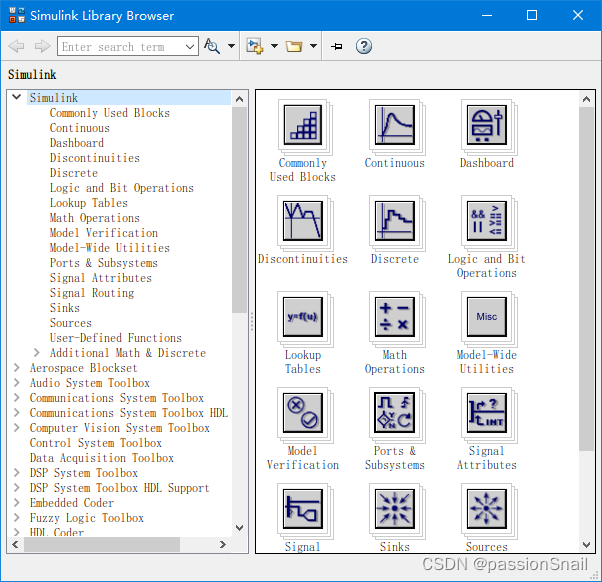The width and height of the screenshot is (602, 582).
Task: Click the open folder toolbar icon
Action: pyautogui.click(x=294, y=46)
